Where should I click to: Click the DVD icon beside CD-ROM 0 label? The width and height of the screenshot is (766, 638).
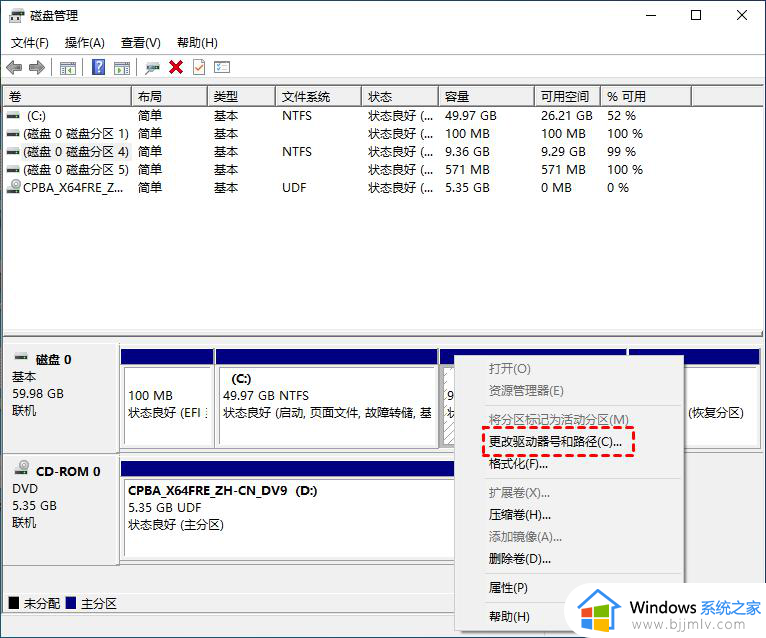tap(21, 468)
